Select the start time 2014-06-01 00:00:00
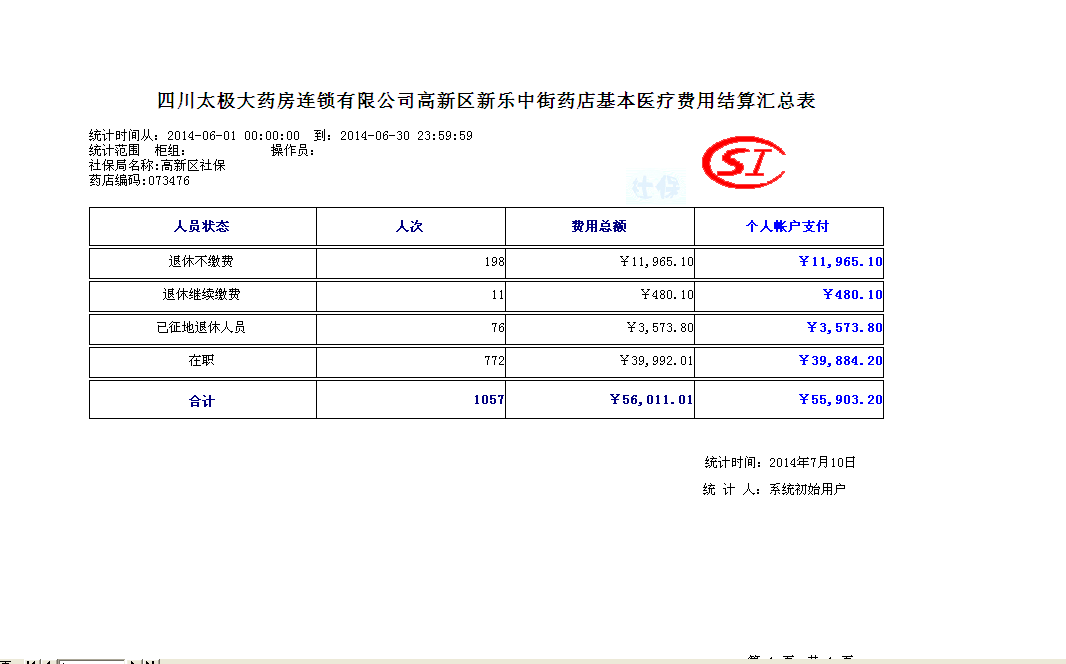The height and width of the screenshot is (664, 1066). [x=233, y=136]
